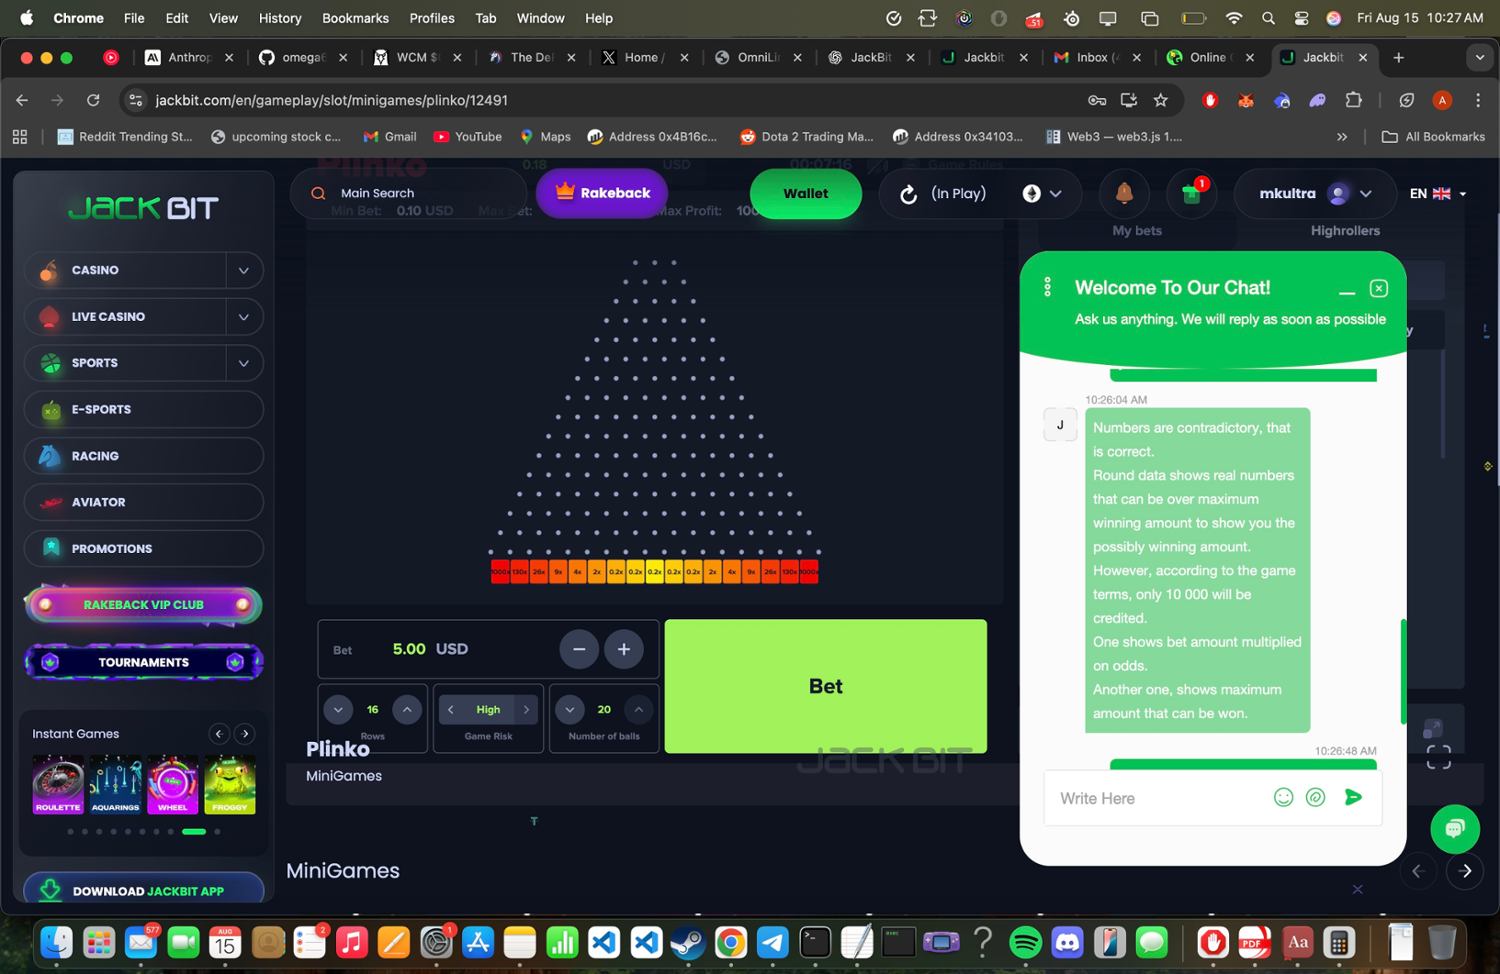1500x974 pixels.
Task: Decrease bet amount with minus button
Action: click(579, 649)
